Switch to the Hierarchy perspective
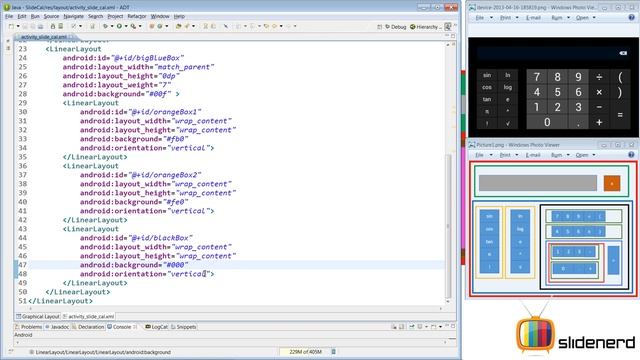The image size is (640, 360). click(x=426, y=27)
